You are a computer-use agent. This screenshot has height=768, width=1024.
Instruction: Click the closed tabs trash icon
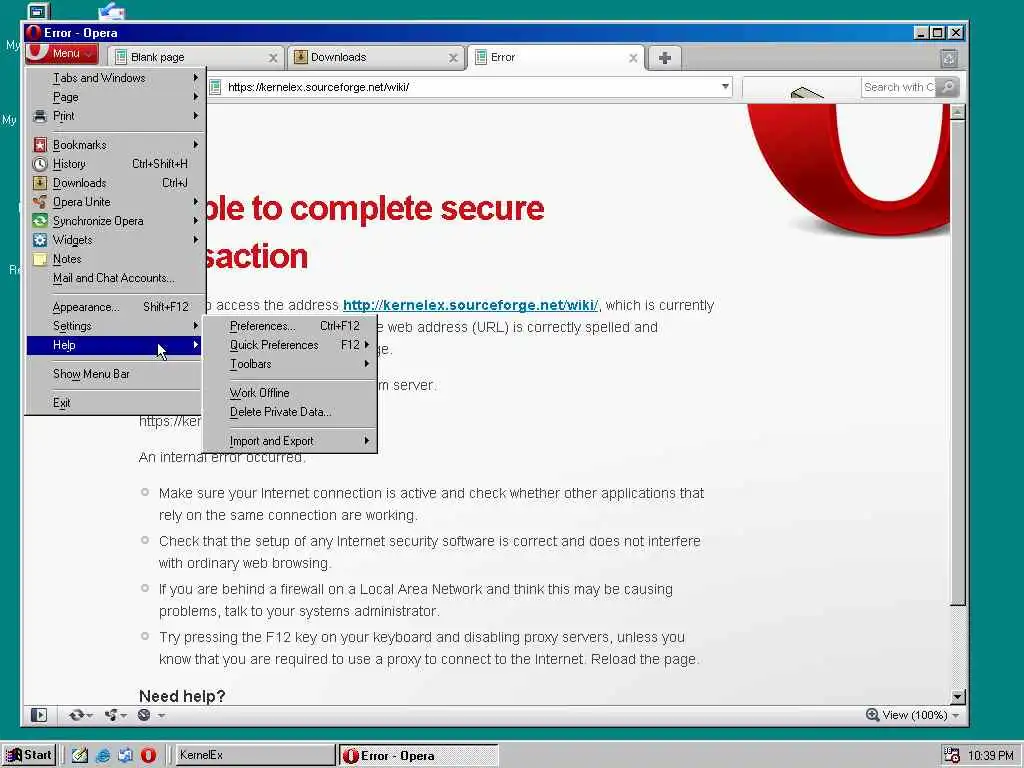pyautogui.click(x=949, y=59)
